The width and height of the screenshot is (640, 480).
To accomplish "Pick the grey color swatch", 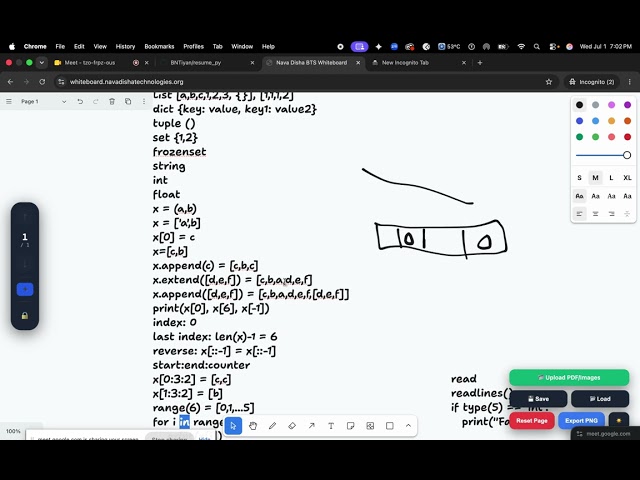I will click(596, 105).
